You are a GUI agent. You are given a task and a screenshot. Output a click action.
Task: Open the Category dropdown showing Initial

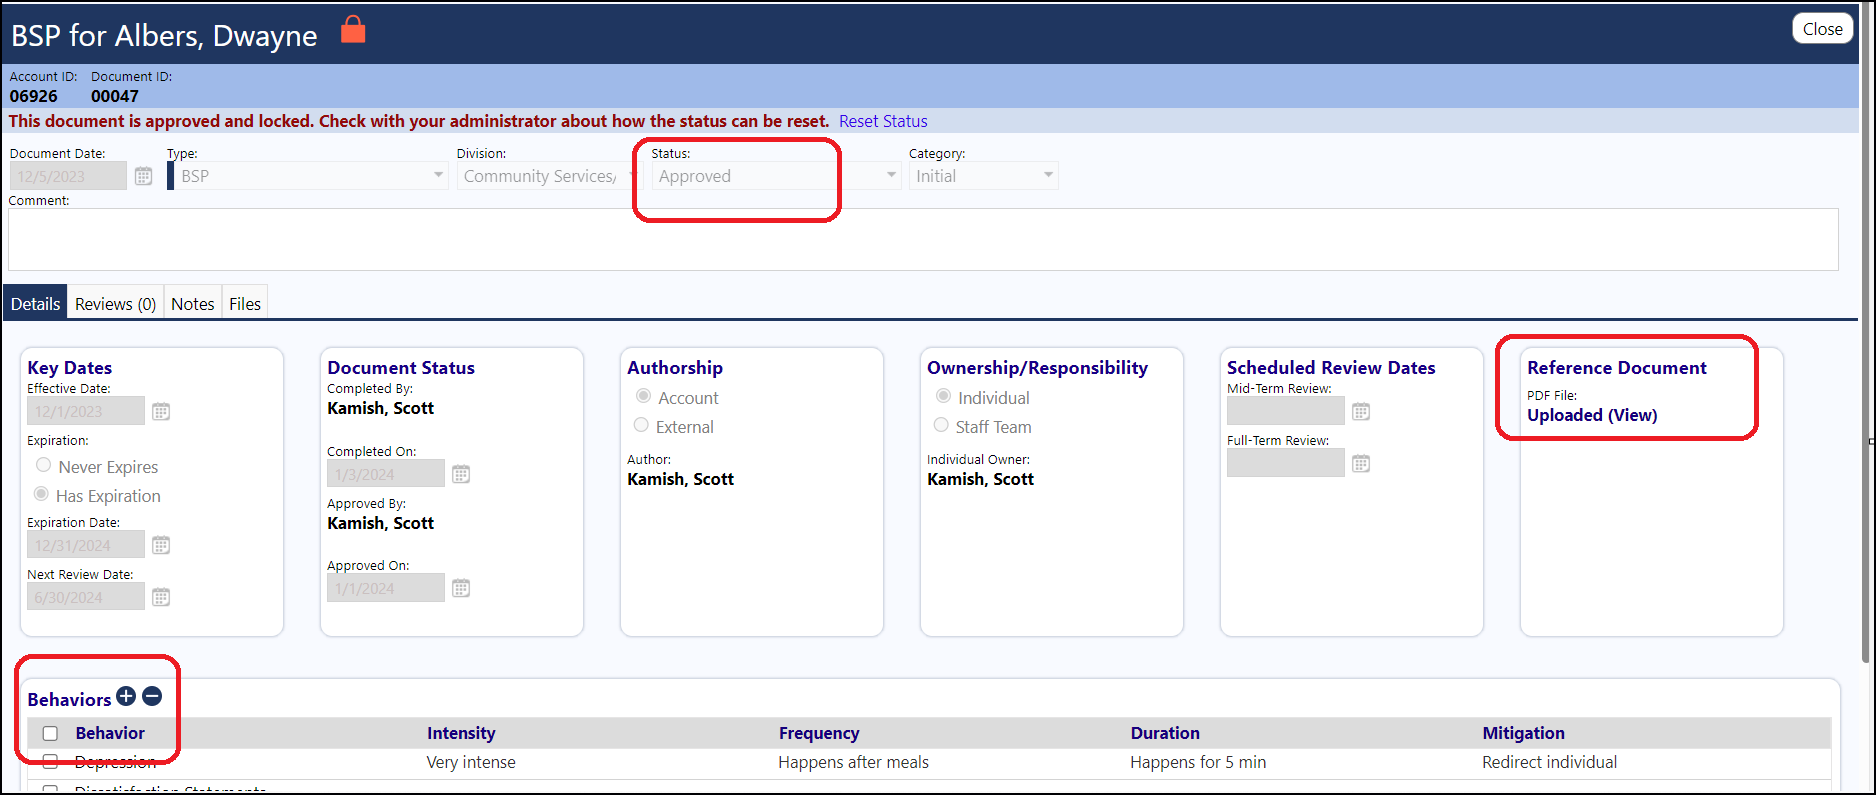984,176
